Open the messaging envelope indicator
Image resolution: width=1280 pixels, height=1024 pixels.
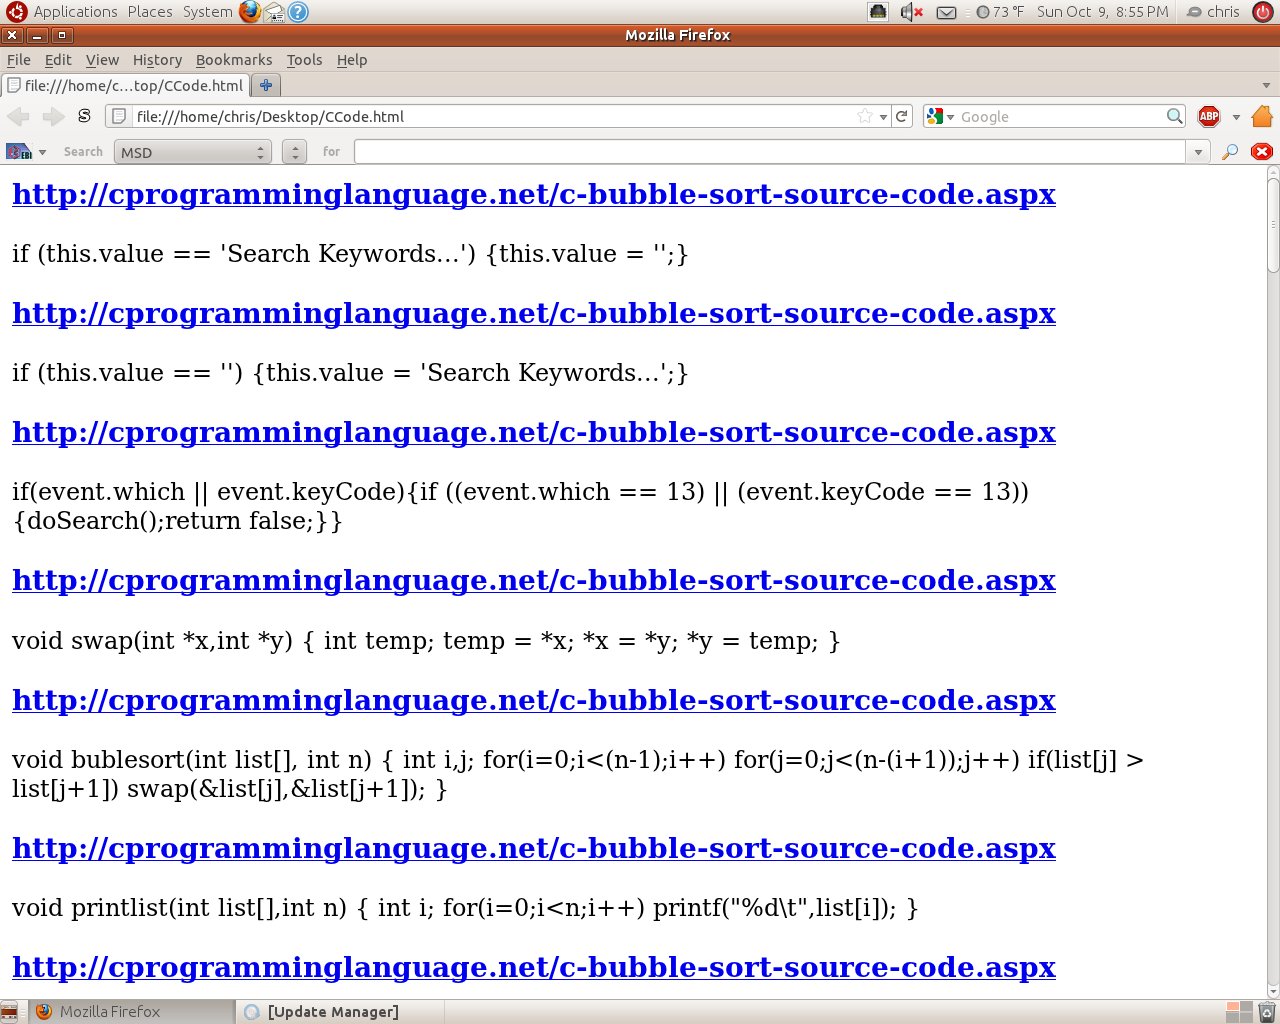[946, 12]
